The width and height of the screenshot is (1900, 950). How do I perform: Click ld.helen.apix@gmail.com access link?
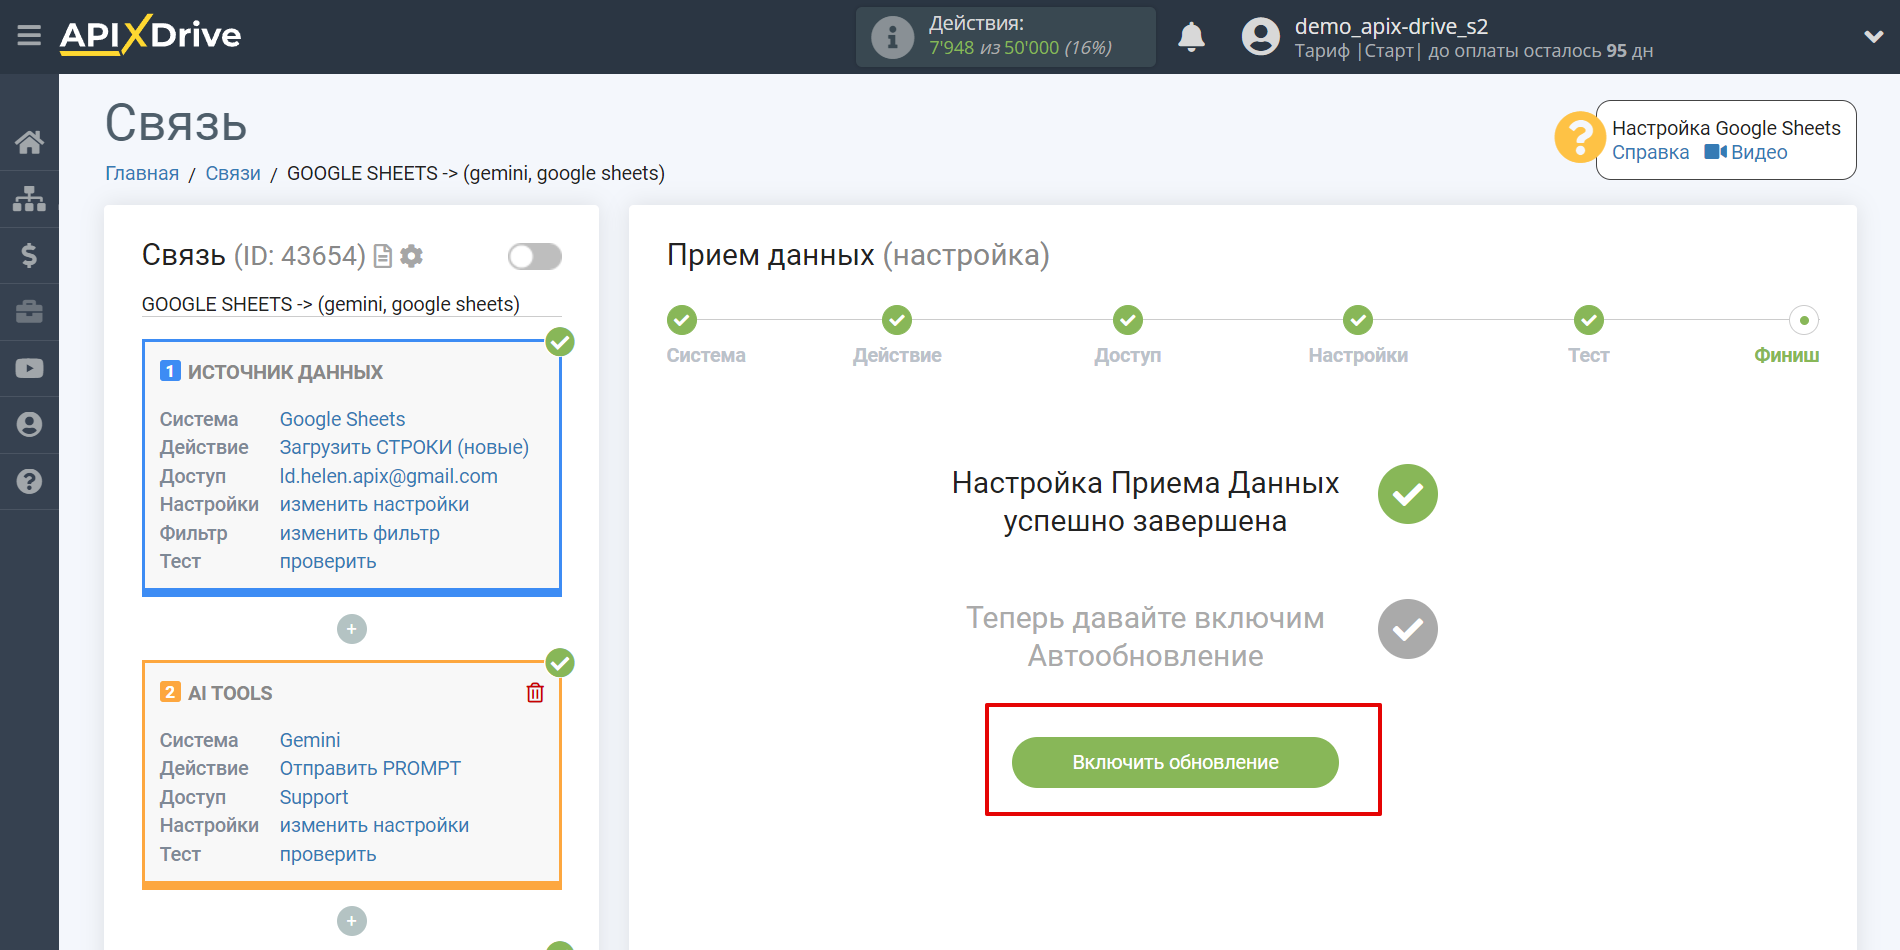(388, 476)
